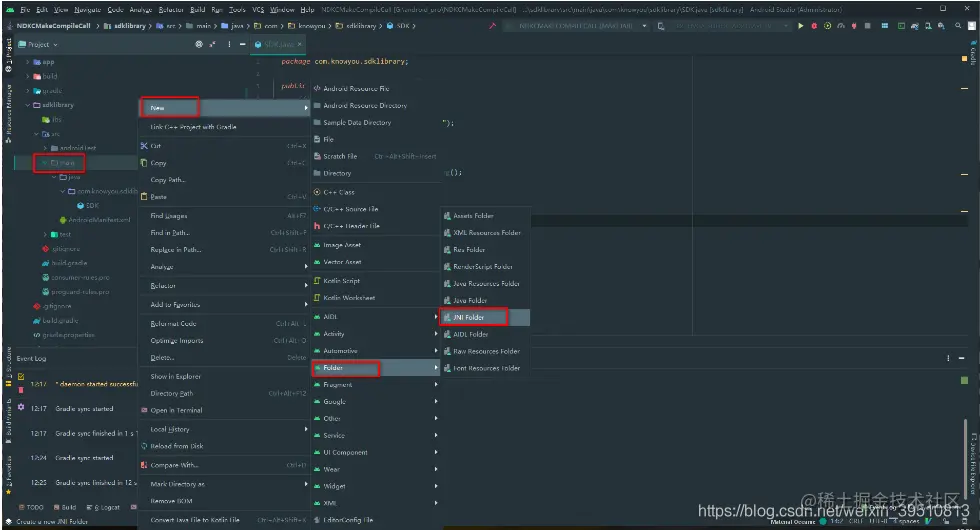The height and width of the screenshot is (530, 980).
Task: Click the Event Log mark-as-read check icon
Action: [x=21, y=376]
